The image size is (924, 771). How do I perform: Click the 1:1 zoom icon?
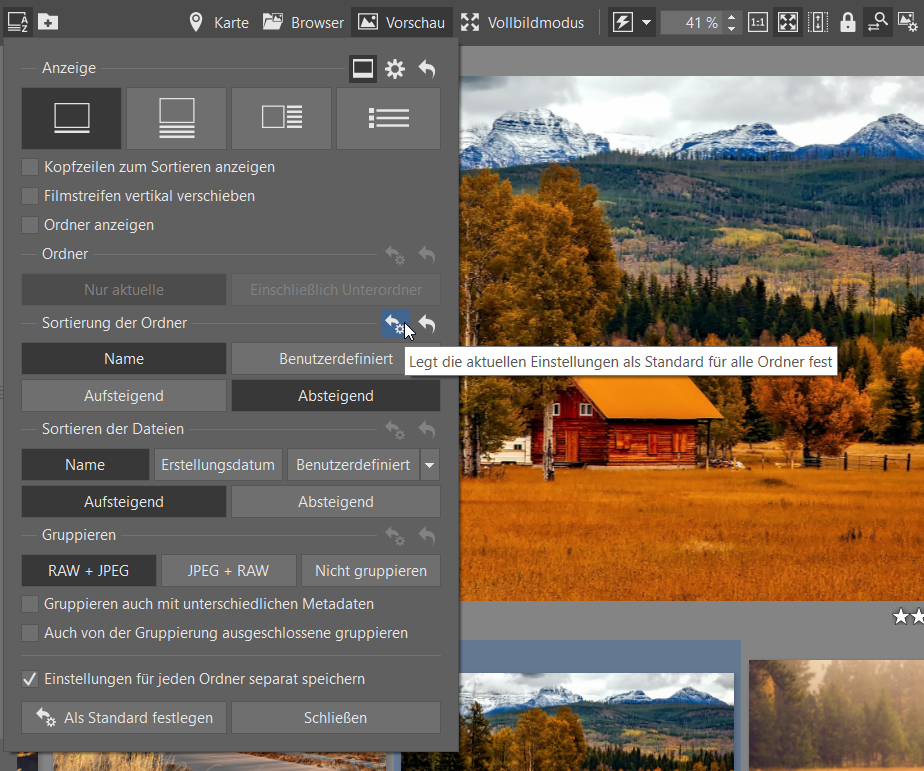pyautogui.click(x=757, y=22)
